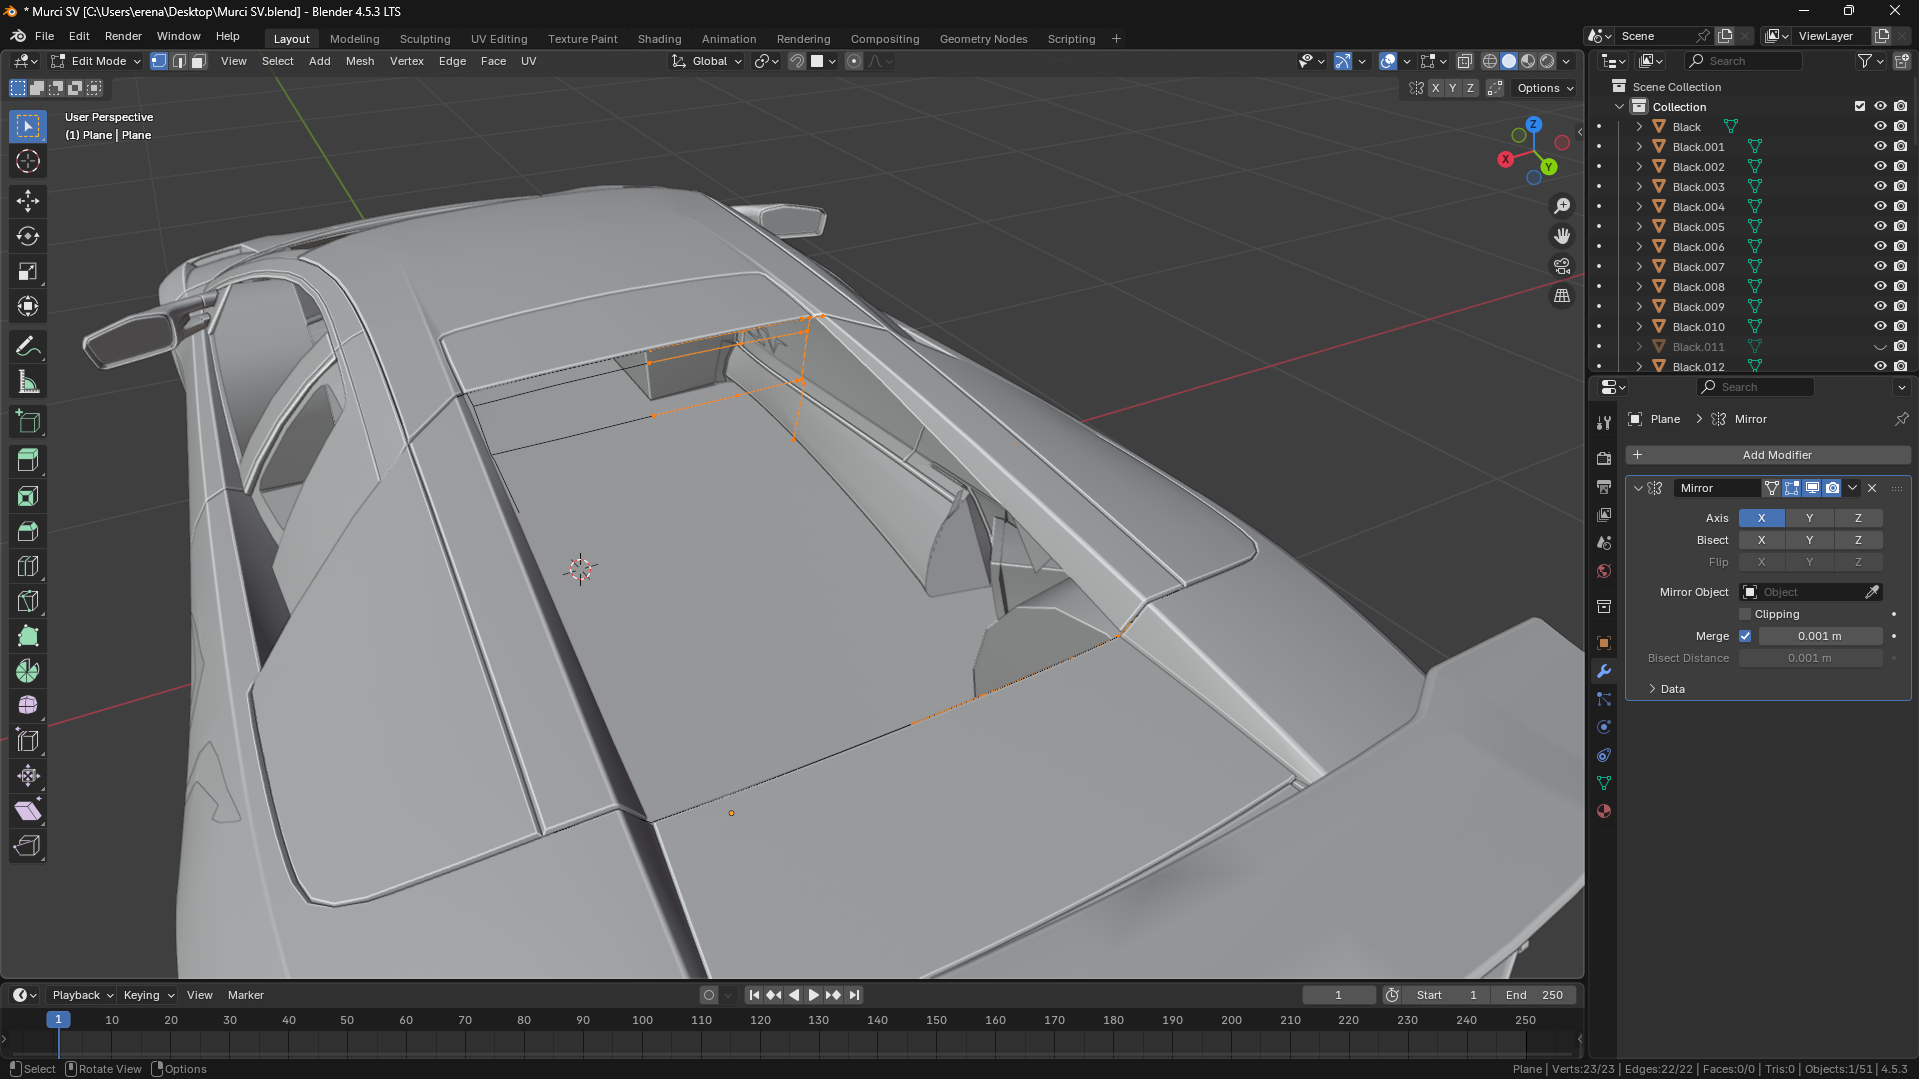This screenshot has width=1919, height=1079.
Task: Open the Modifiers properties tab wrench icon
Action: pos(1604,671)
